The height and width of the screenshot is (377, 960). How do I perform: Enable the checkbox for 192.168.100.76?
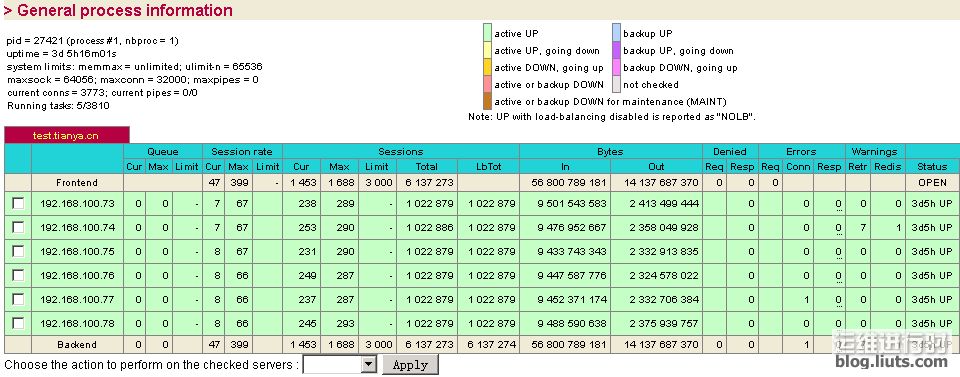point(18,275)
